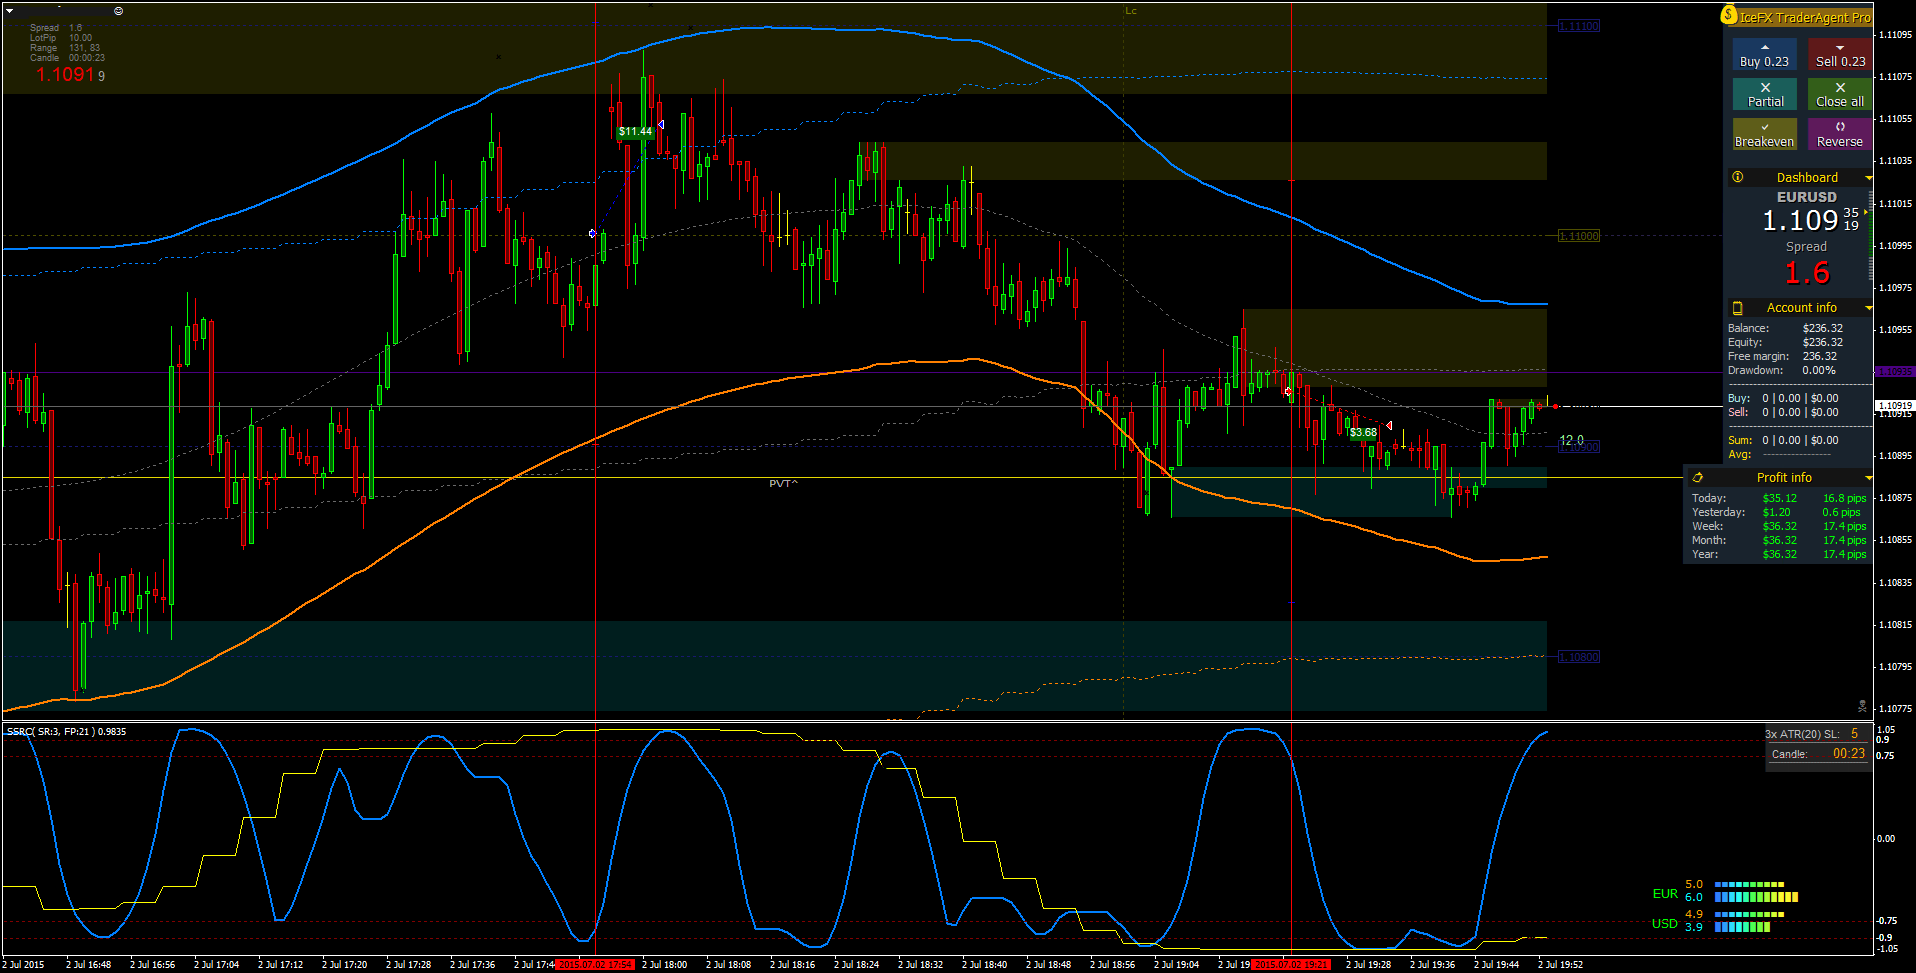Viewport: 1916px width, 973px height.
Task: Click the Breakeven button
Action: [x=1764, y=134]
